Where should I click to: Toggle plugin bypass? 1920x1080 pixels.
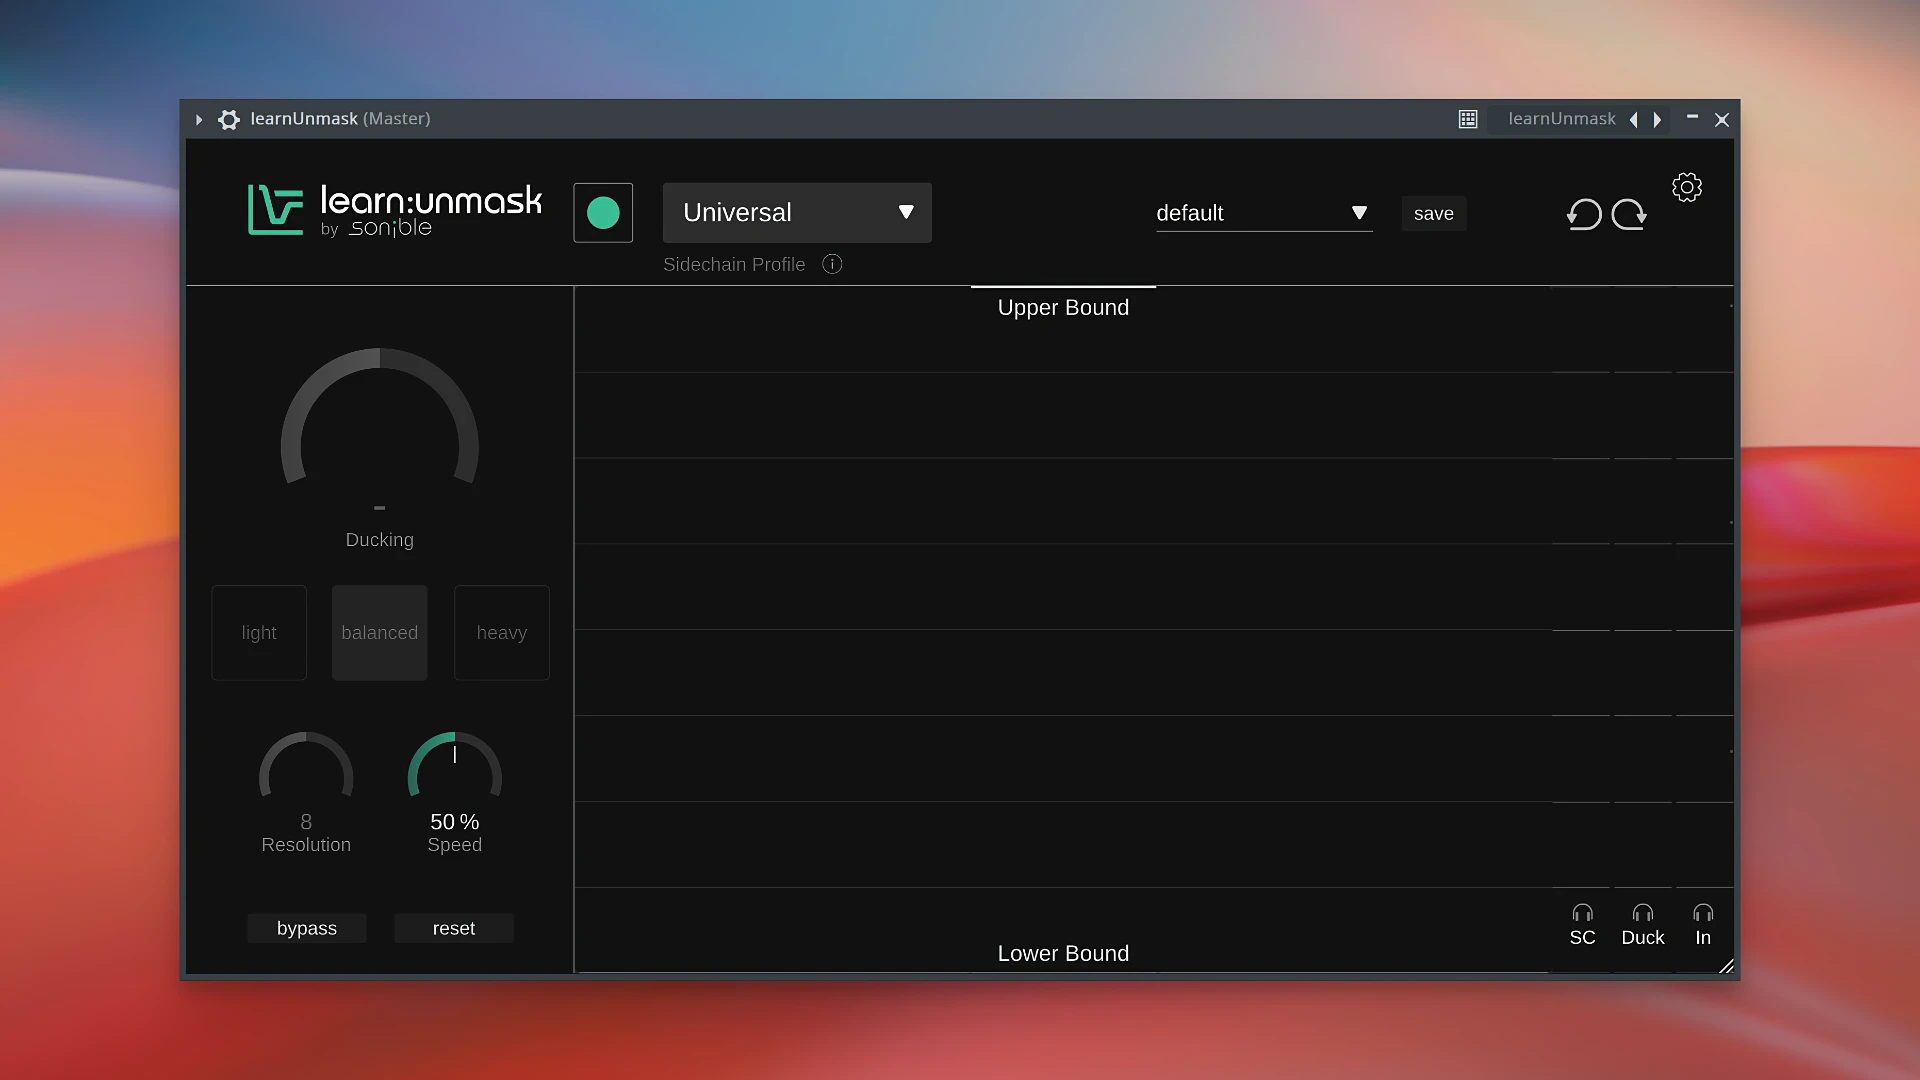pyautogui.click(x=307, y=928)
